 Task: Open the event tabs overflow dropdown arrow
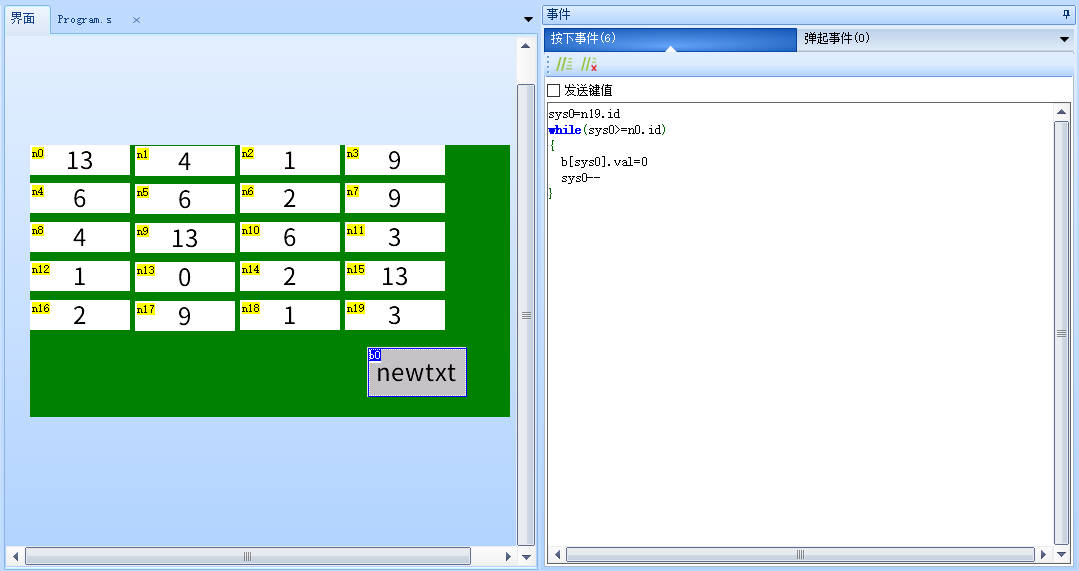click(x=1064, y=39)
